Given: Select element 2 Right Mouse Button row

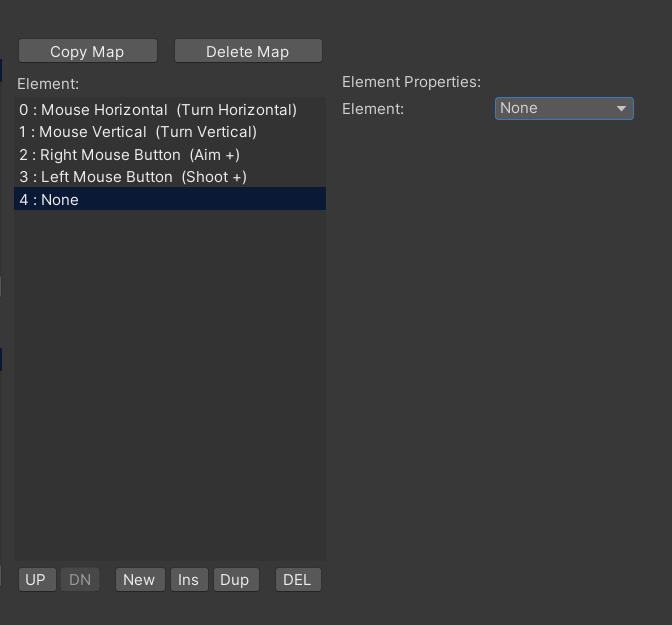Looking at the screenshot, I should point(170,155).
